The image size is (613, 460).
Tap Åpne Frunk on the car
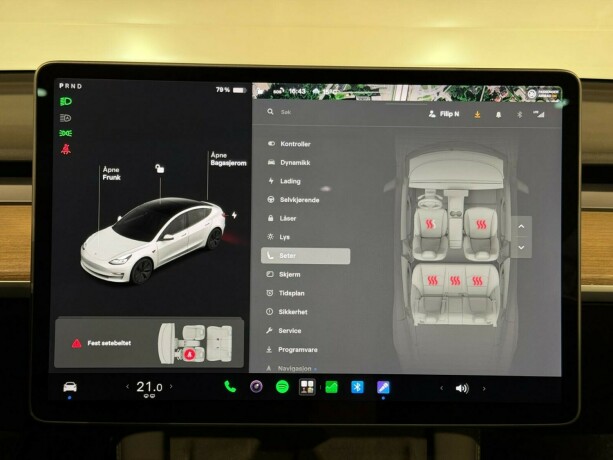(111, 173)
